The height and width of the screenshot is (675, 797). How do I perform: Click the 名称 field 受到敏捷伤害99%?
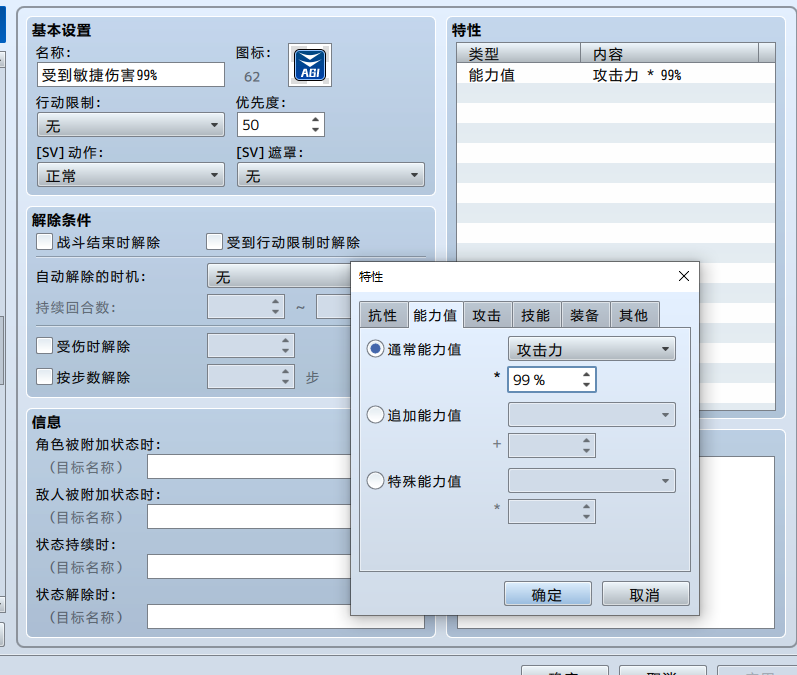131,75
